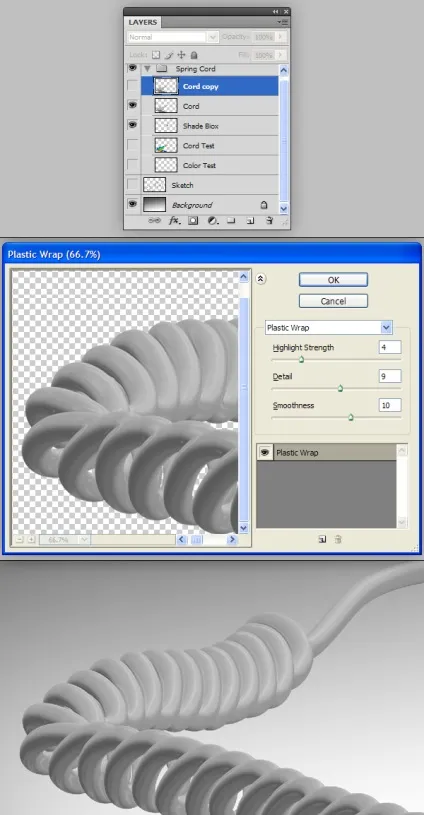Delete effect layer in Plastic Wrap dialog

pos(338,540)
